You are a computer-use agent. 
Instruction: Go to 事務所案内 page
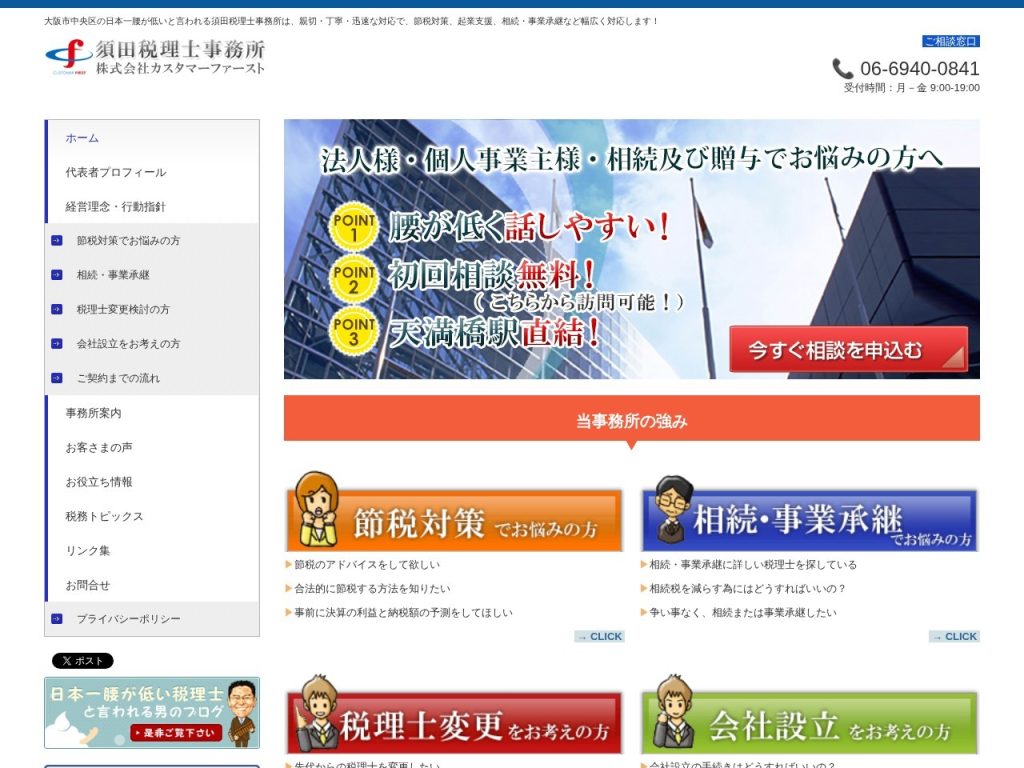point(93,413)
